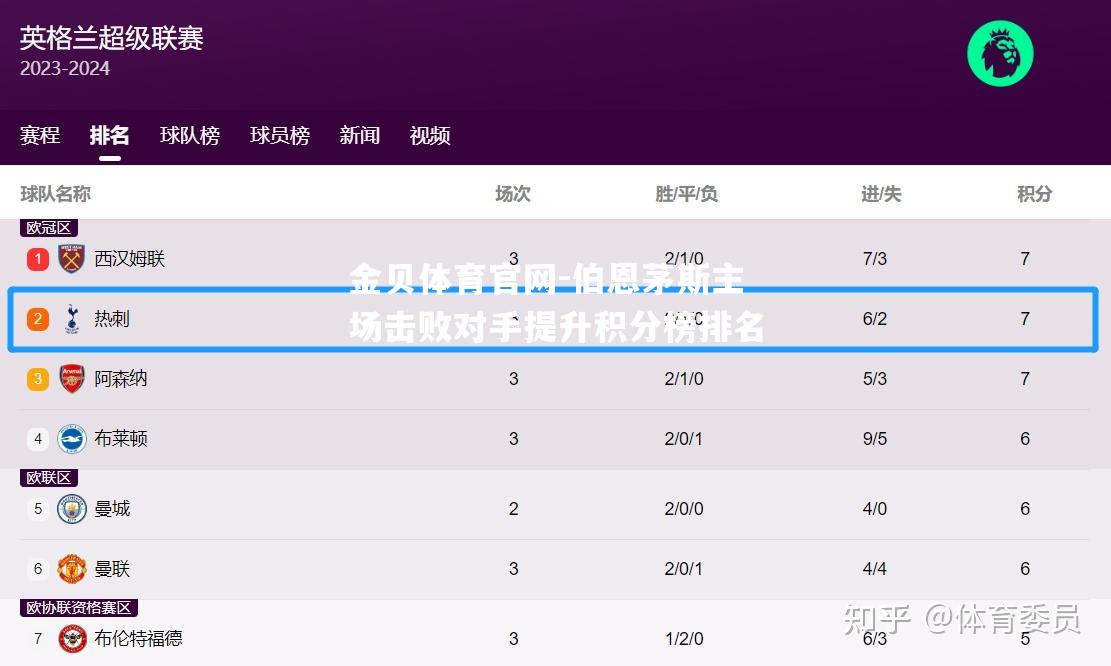Click 曼联's 4/4 goals cell
Screen dimensions: 1111x666
click(x=875, y=568)
